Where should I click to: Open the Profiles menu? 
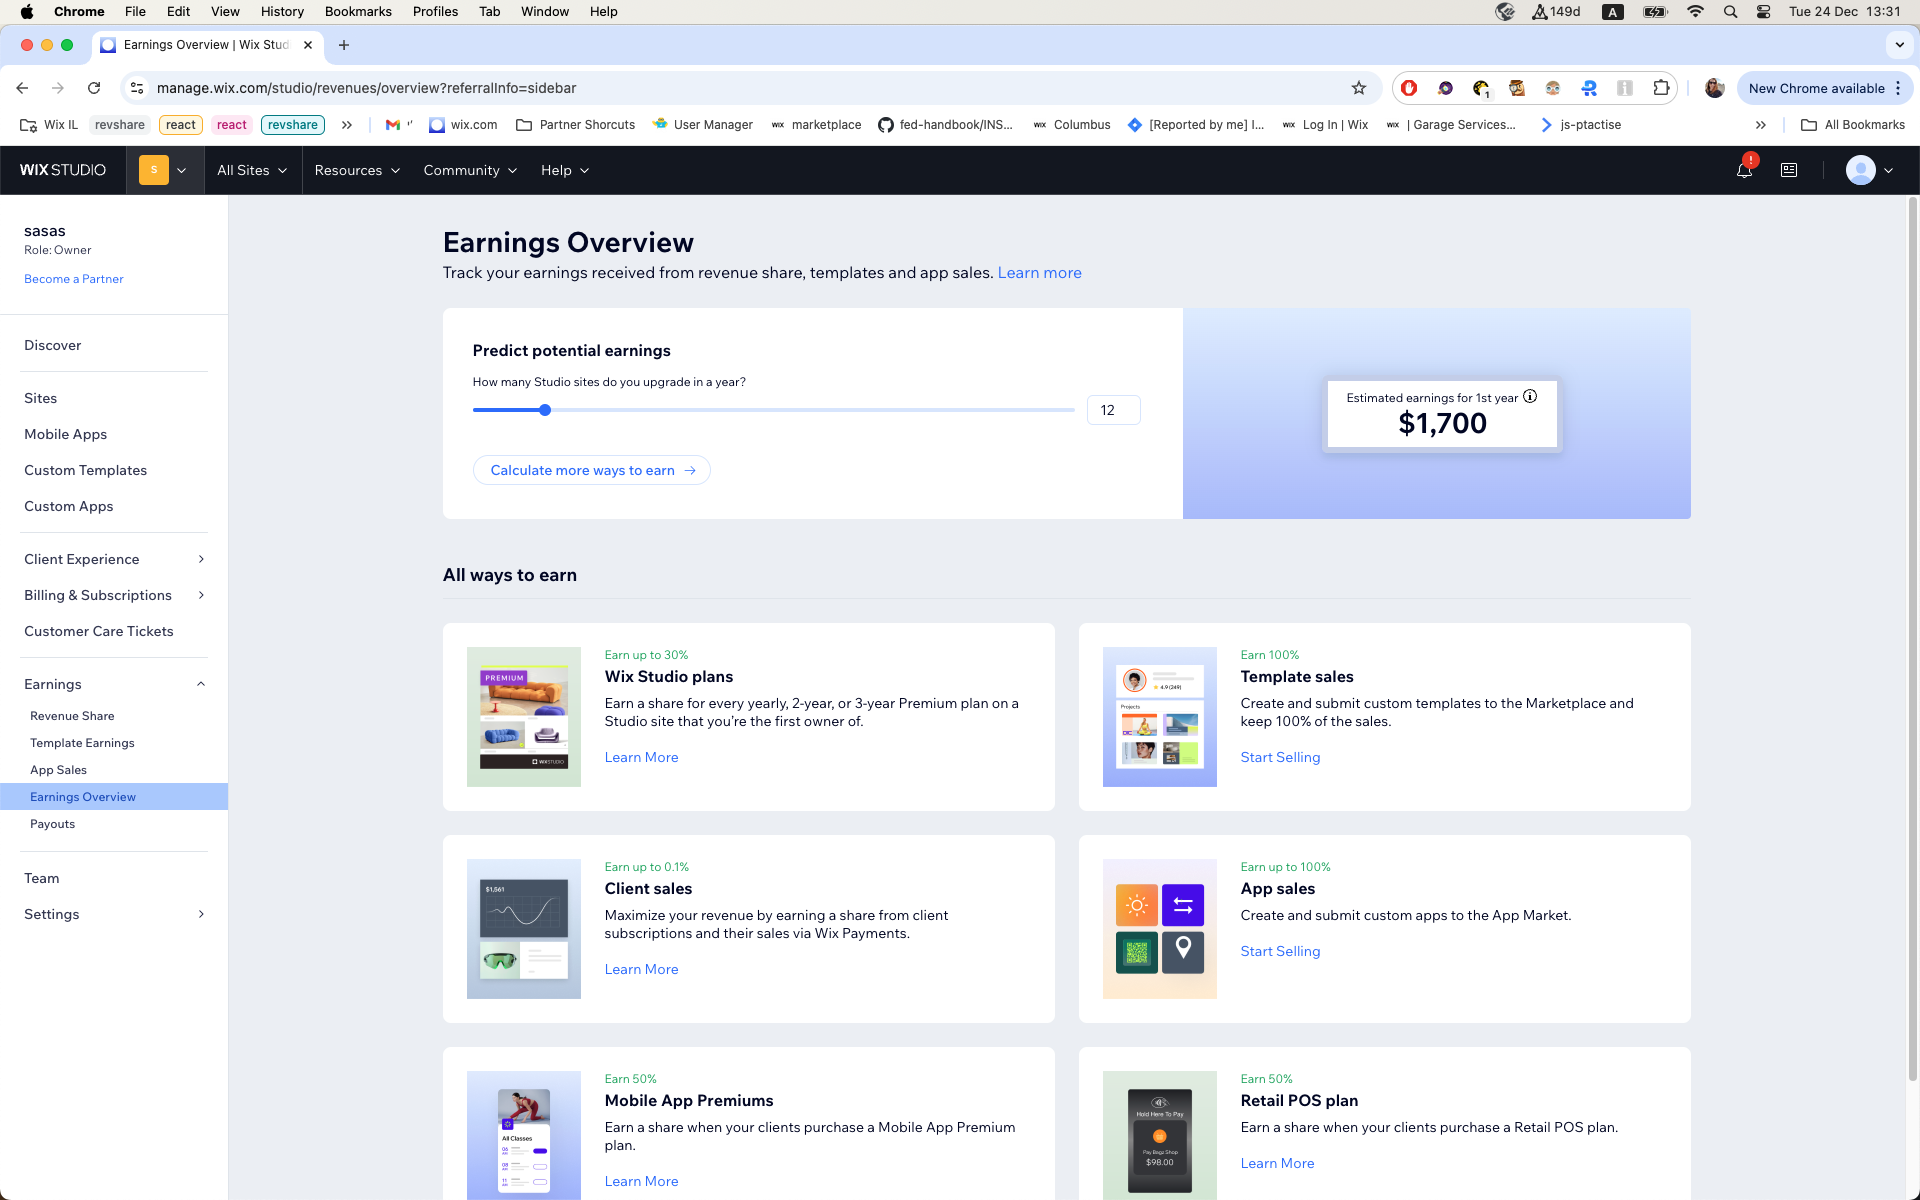click(x=435, y=12)
